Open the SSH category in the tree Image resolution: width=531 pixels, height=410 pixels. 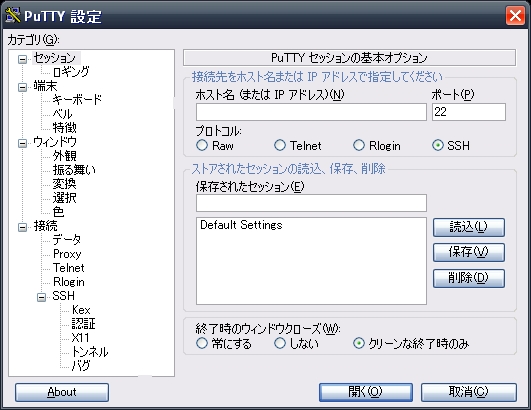[64, 296]
